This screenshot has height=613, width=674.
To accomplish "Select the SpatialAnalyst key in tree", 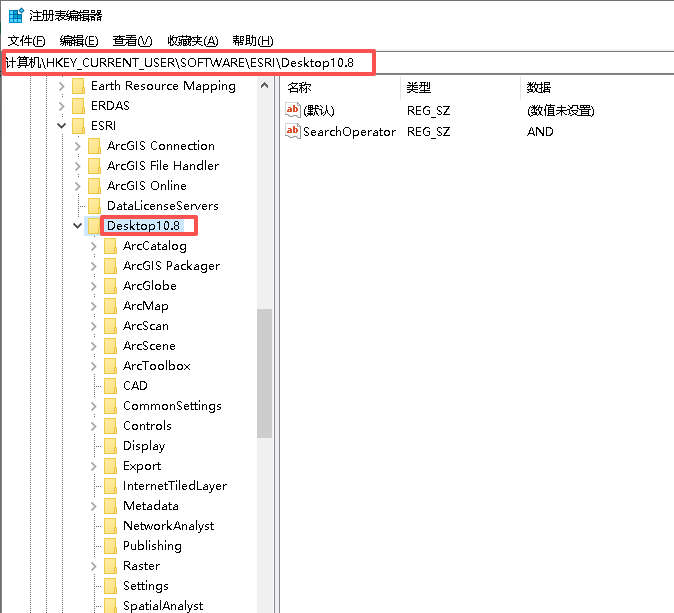I will [162, 606].
